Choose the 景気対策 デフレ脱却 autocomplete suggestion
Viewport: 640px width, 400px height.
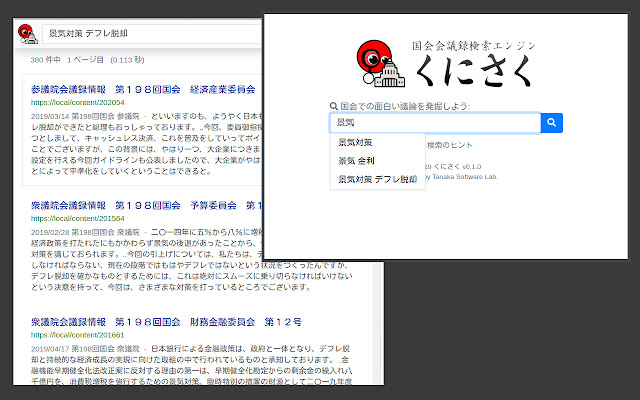click(378, 179)
